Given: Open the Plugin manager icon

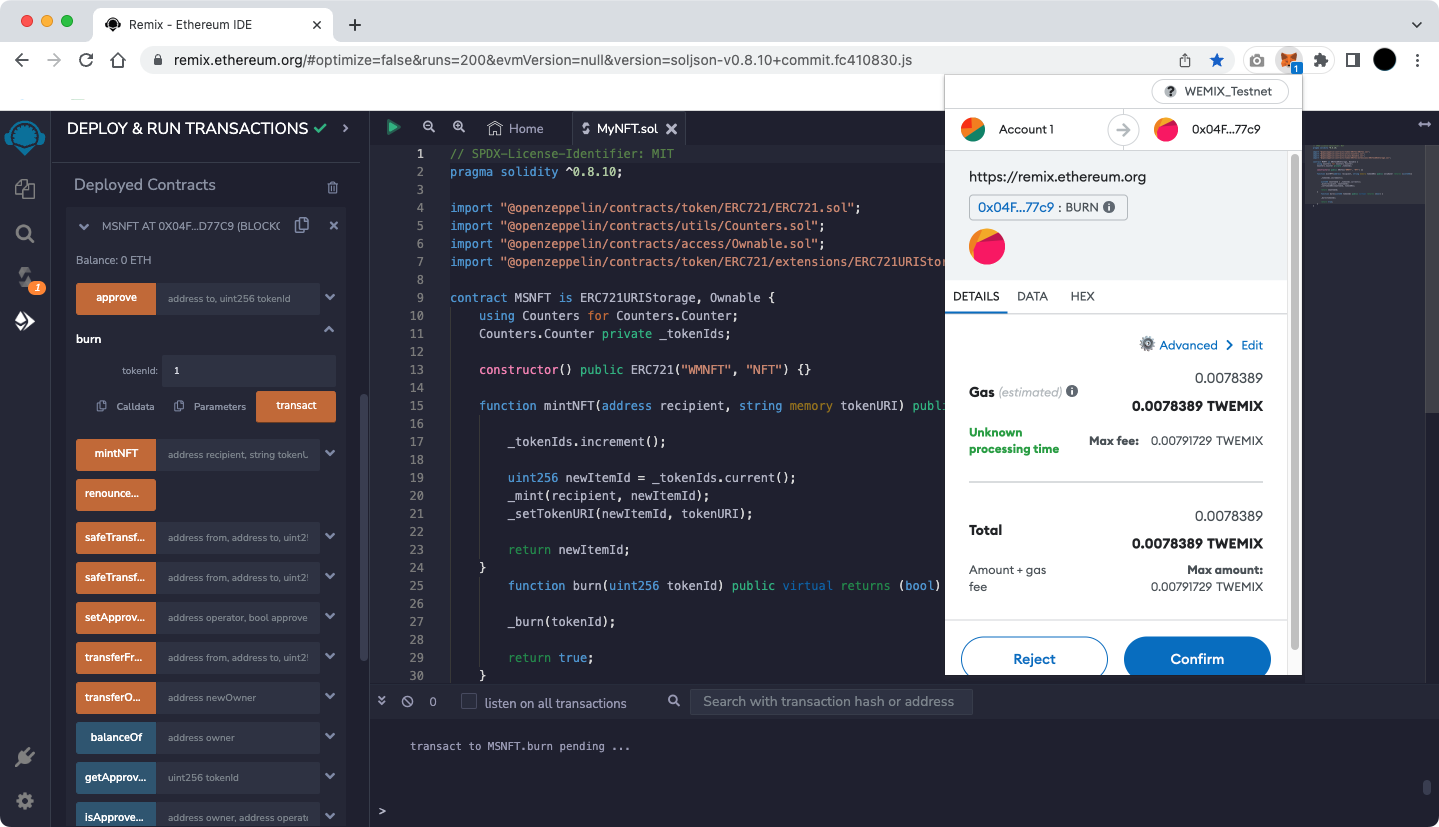Looking at the screenshot, I should [25, 757].
